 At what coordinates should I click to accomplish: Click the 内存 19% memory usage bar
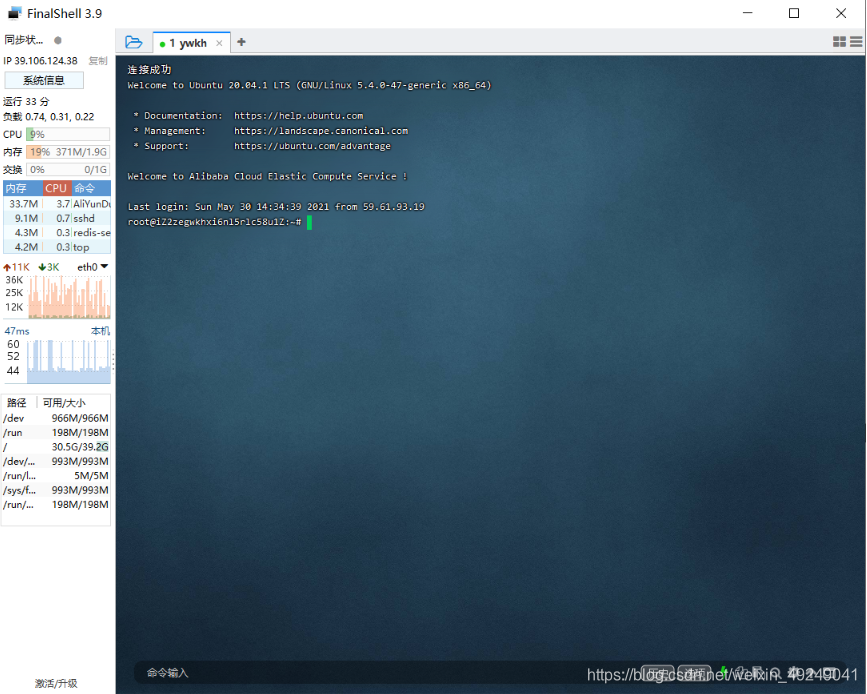68,152
